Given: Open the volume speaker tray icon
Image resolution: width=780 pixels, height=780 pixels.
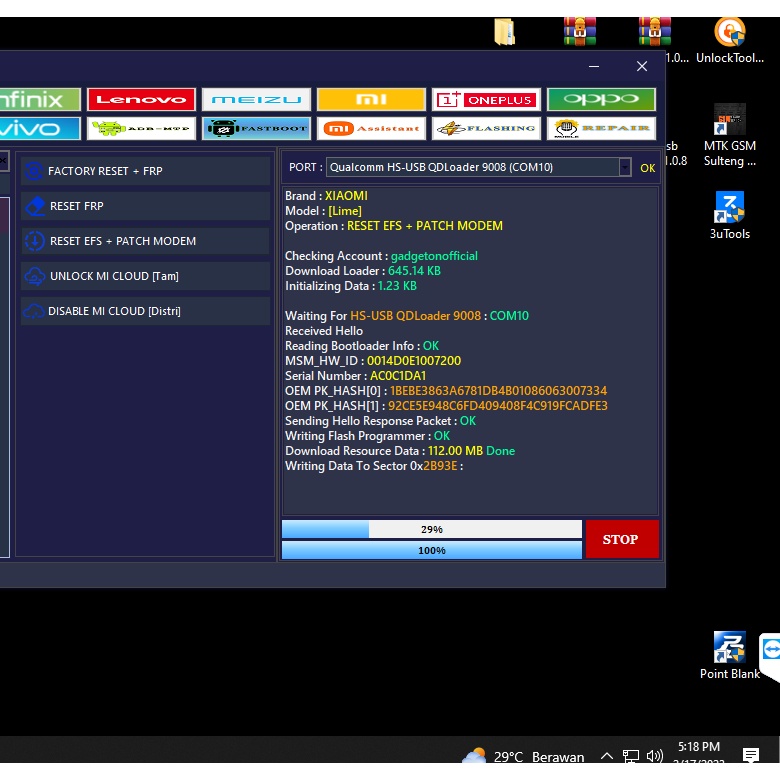Looking at the screenshot, I should [x=654, y=756].
